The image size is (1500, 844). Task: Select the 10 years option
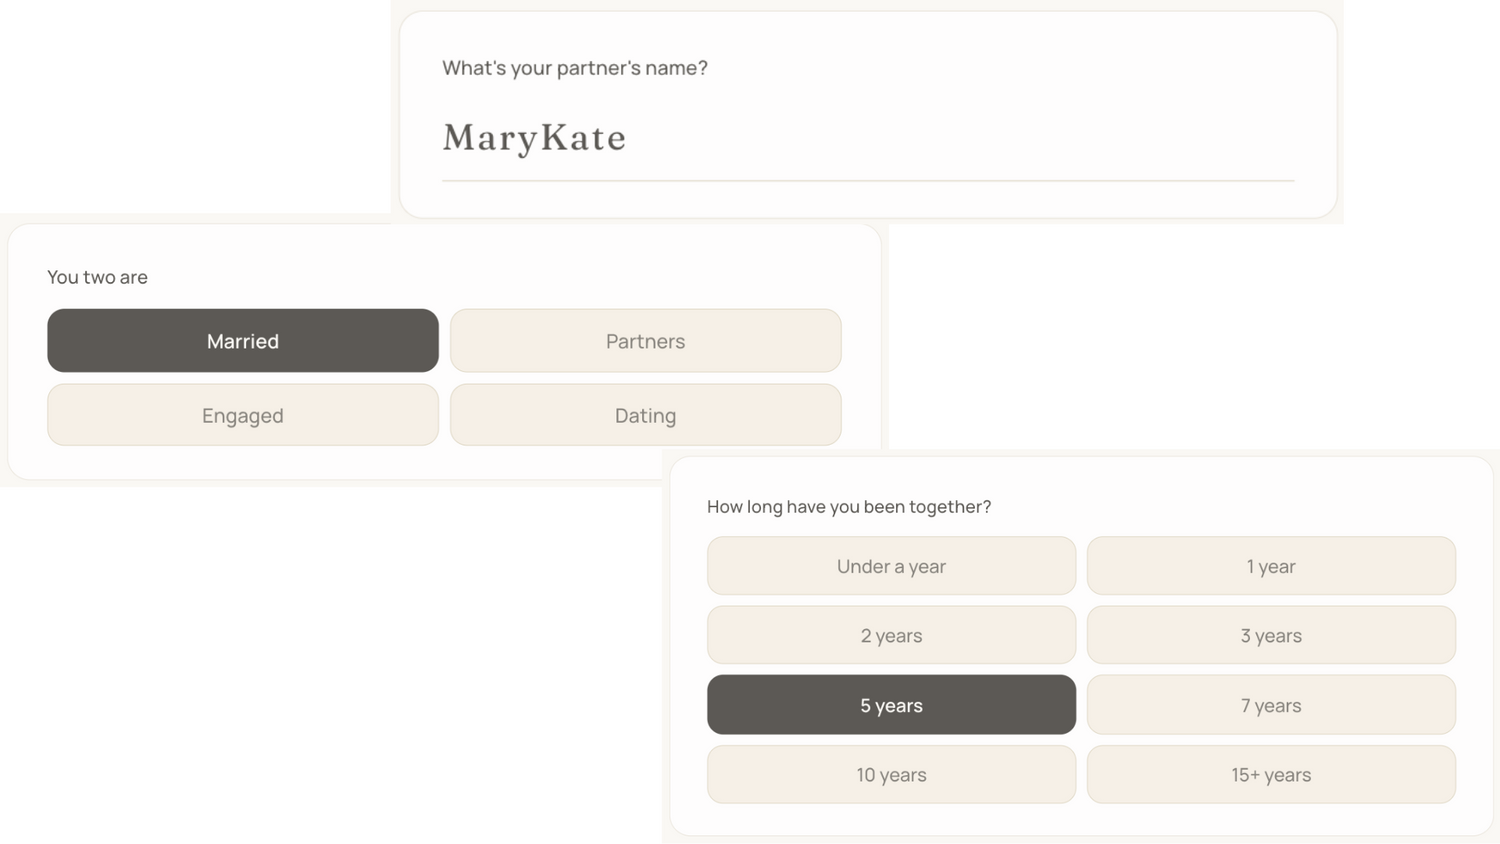tap(891, 774)
